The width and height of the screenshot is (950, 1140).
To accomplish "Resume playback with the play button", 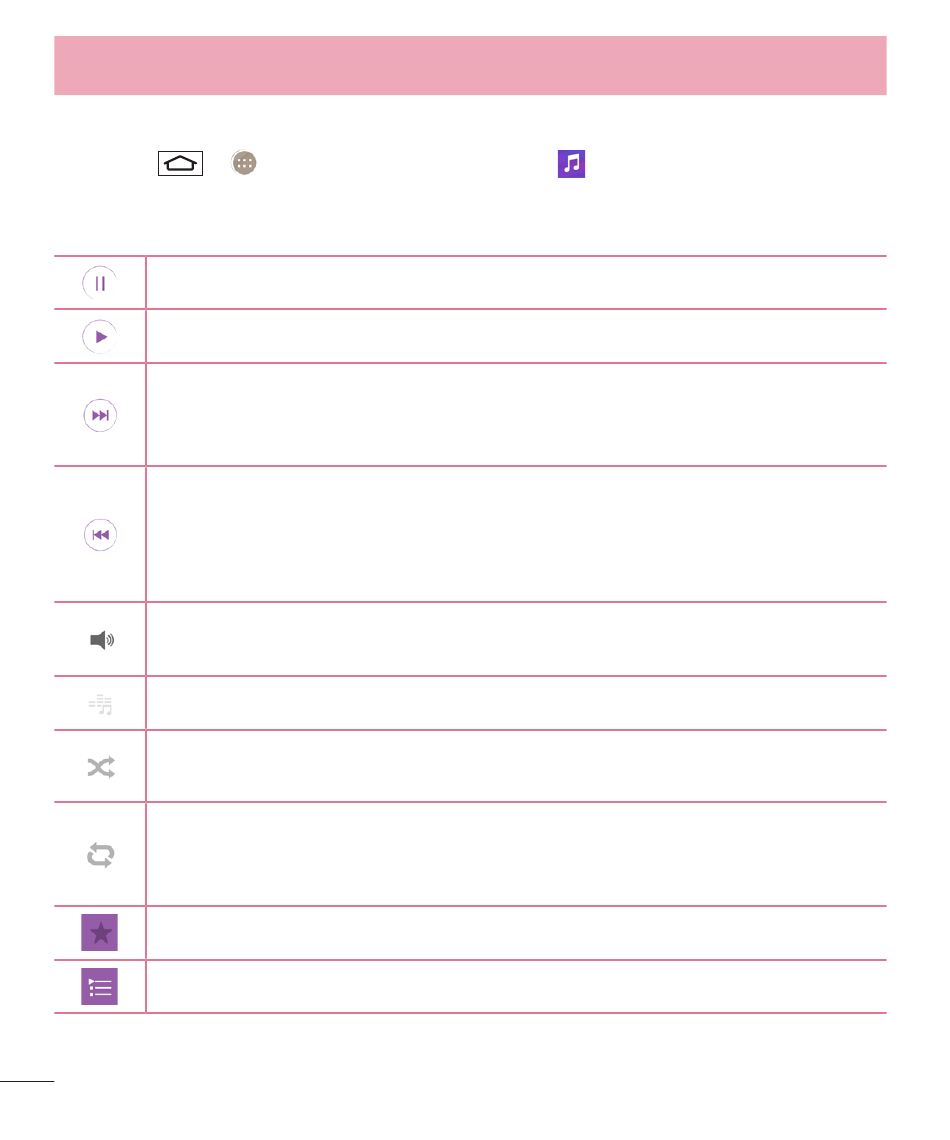I will click(100, 337).
